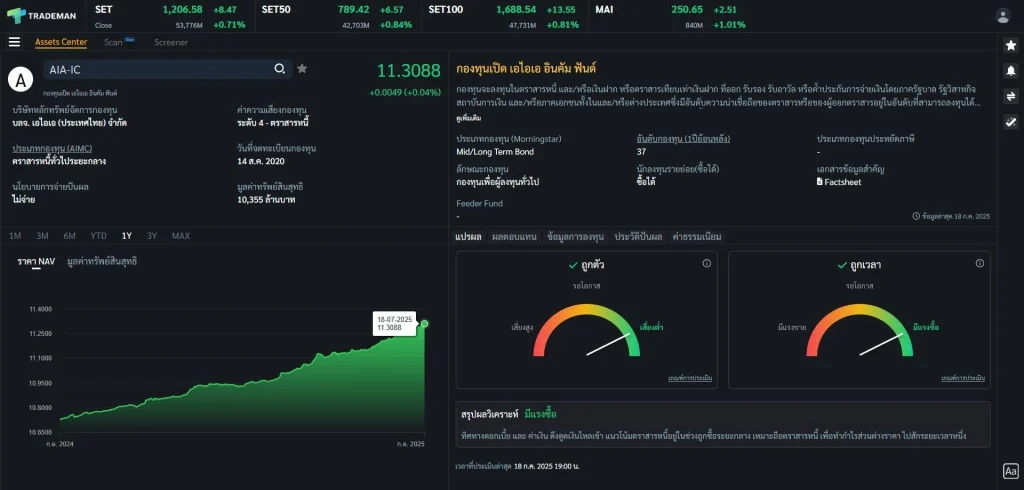This screenshot has height=490, width=1024.
Task: Select the ประวัติปันผล tab
Action: click(638, 237)
